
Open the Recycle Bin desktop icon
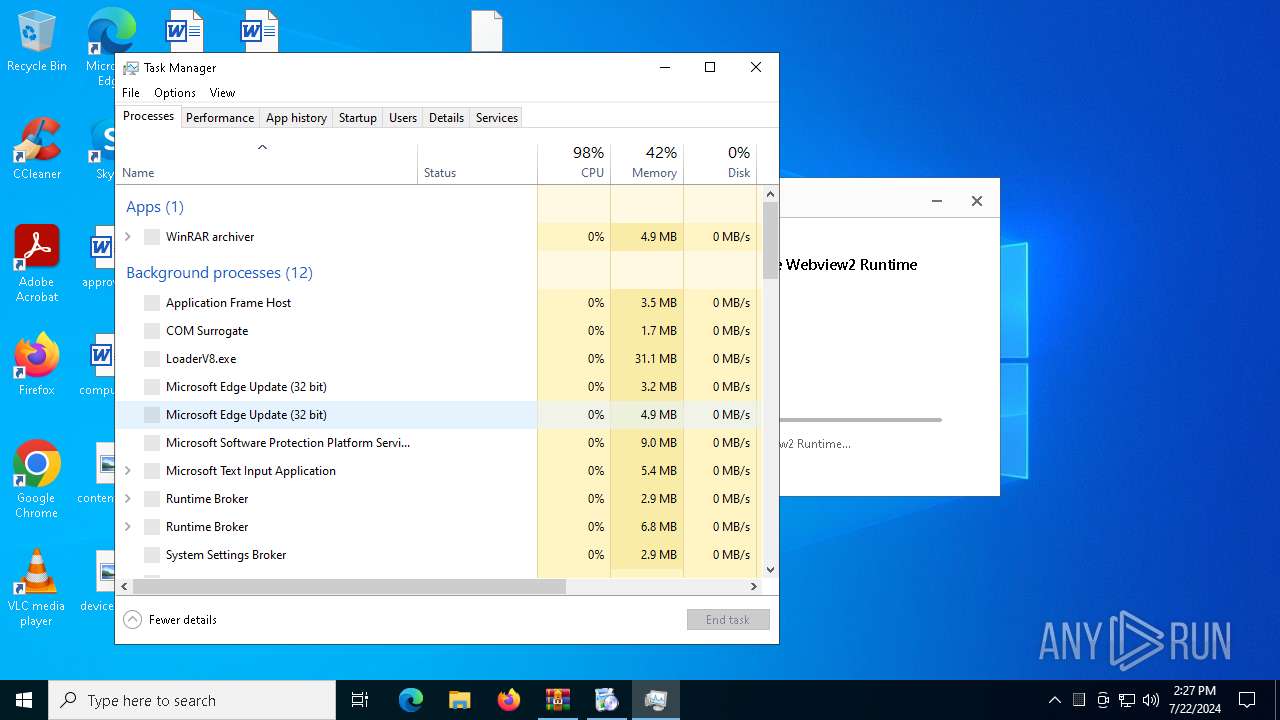37,42
